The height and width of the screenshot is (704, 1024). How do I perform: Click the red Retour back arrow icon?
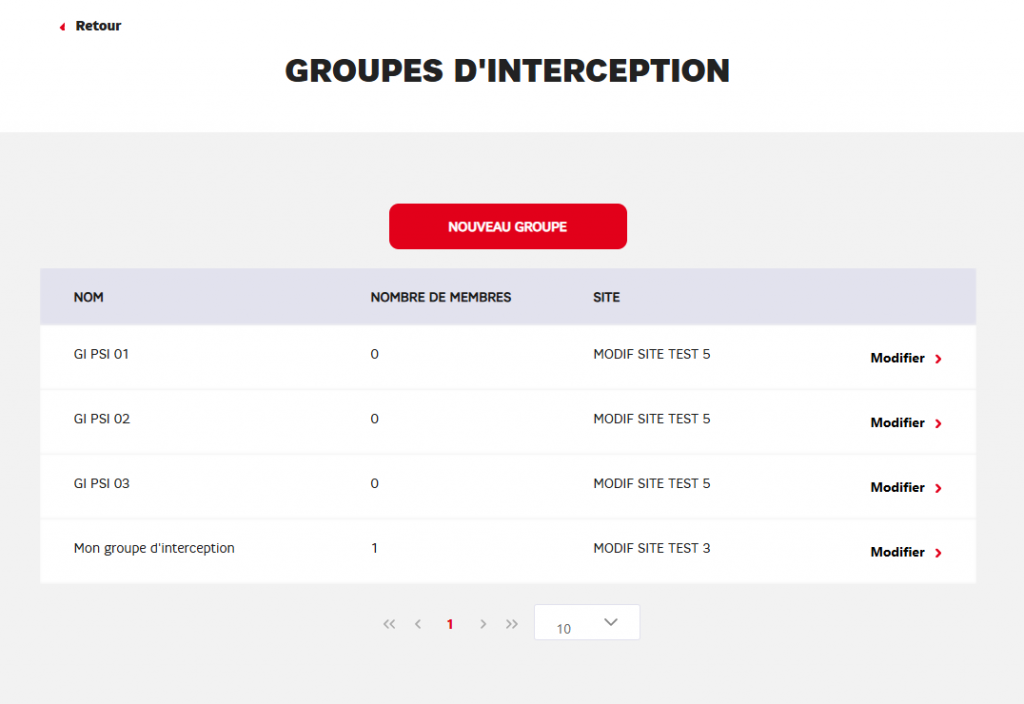62,26
